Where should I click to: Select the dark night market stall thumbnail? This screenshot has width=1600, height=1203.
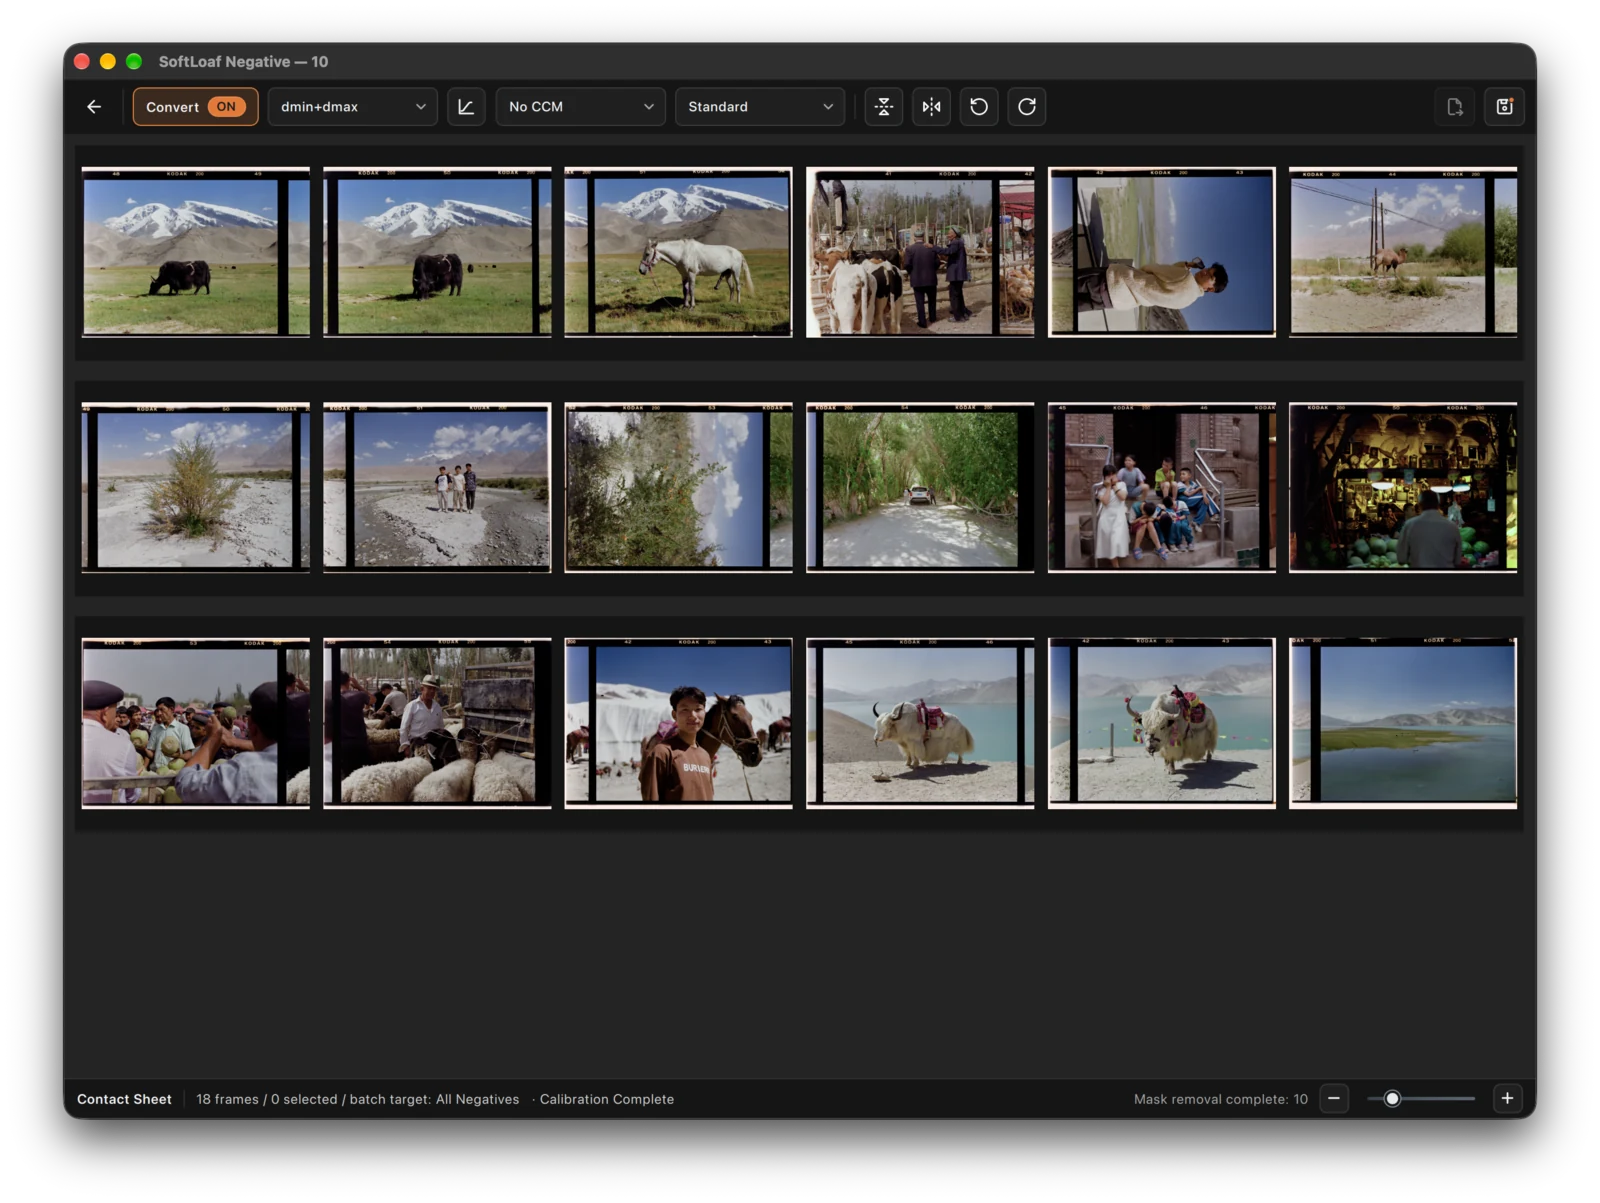(x=1403, y=488)
